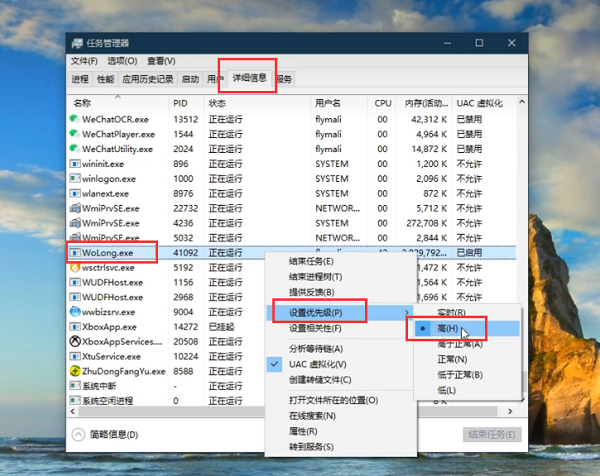Open the 查看(V) menu

(x=161, y=61)
